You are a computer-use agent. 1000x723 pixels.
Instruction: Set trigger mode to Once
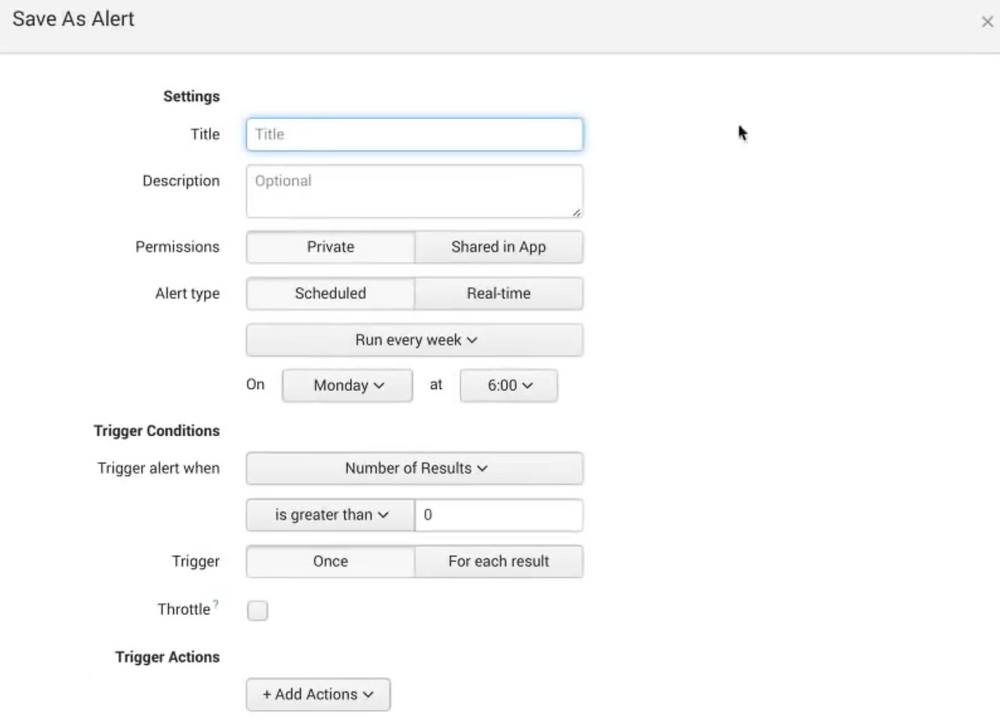pos(329,561)
